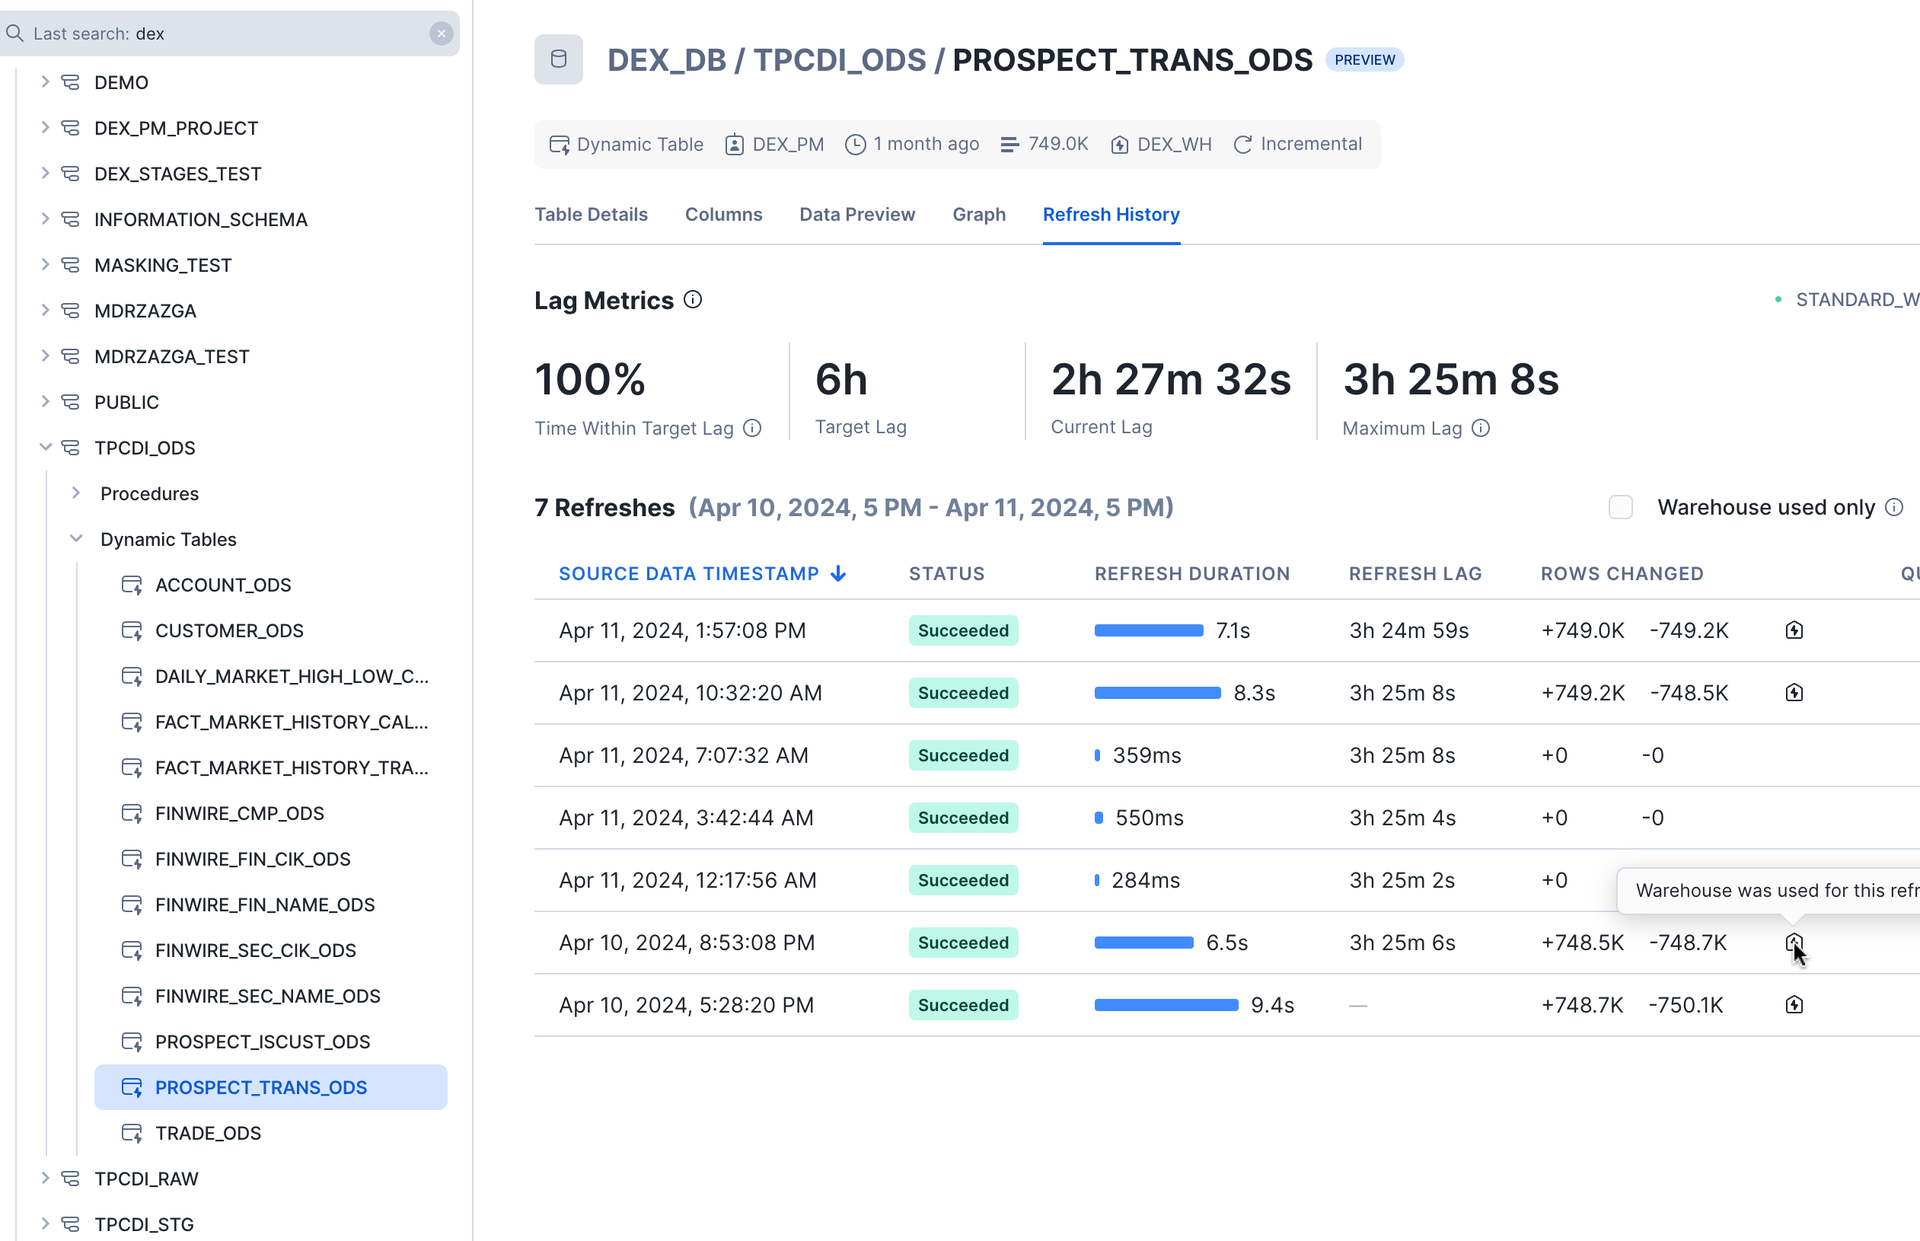Click the info icon beside Lag Metrics
This screenshot has height=1241, width=1920.
[x=693, y=299]
